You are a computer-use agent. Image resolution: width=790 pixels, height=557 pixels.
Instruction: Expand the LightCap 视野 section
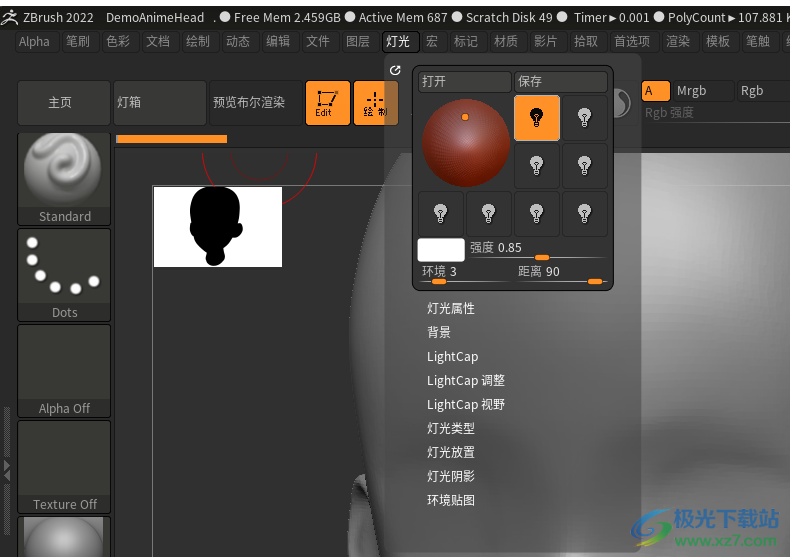click(x=466, y=404)
